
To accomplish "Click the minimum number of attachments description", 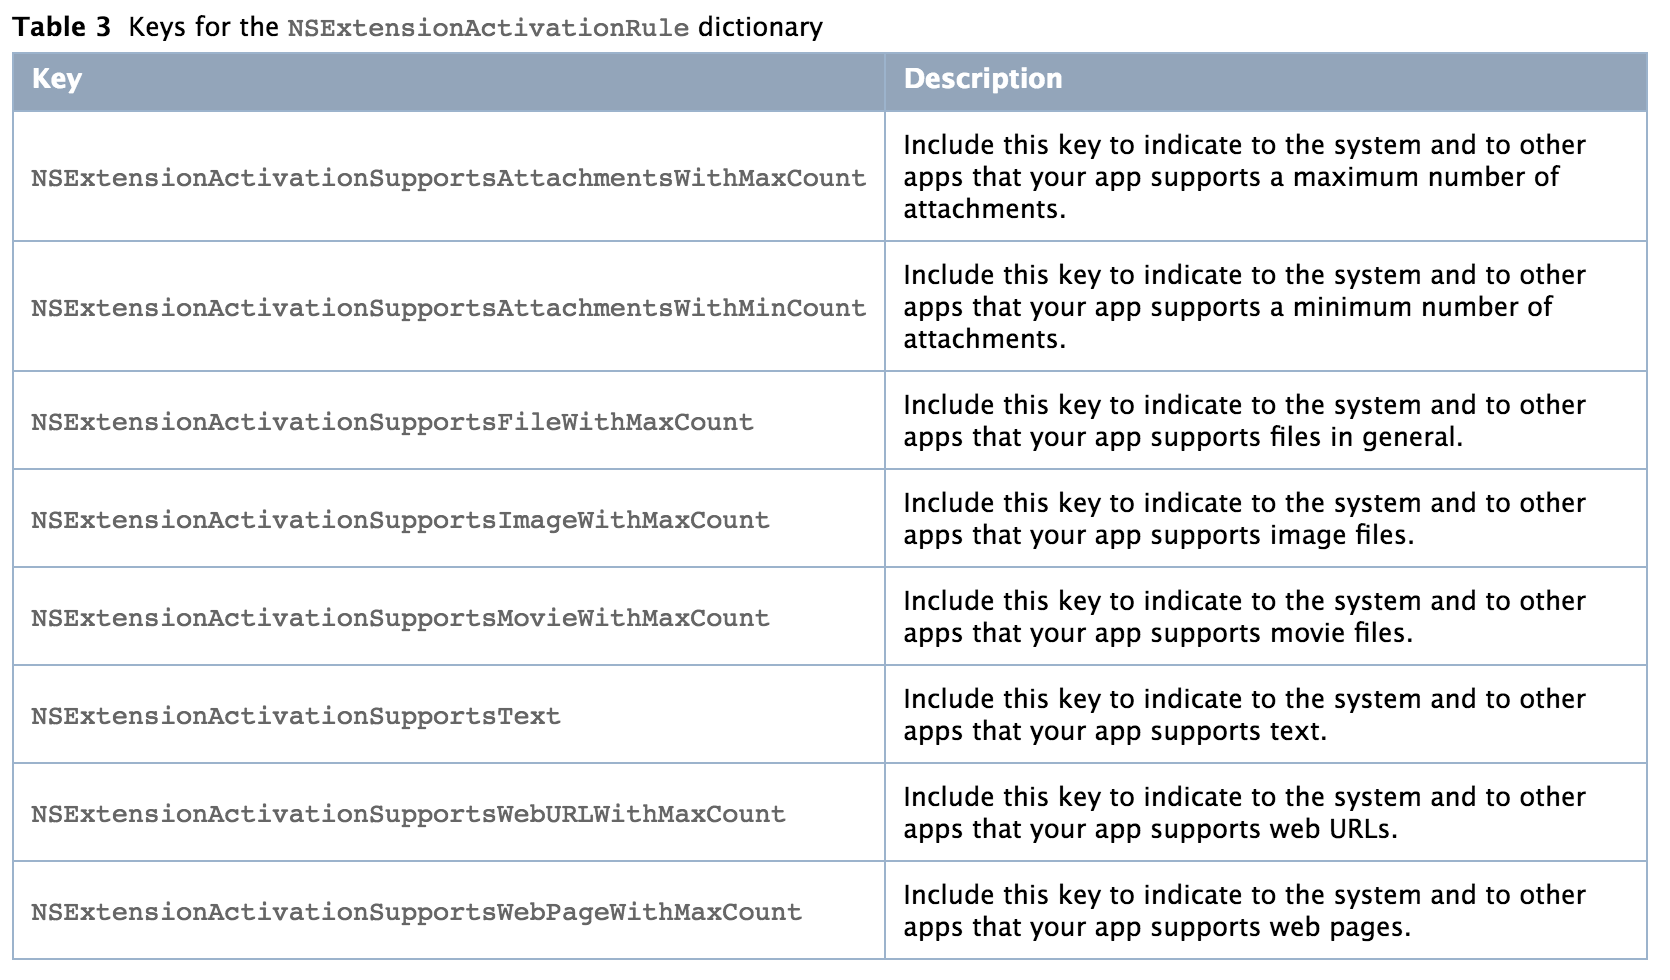I will point(1244,307).
